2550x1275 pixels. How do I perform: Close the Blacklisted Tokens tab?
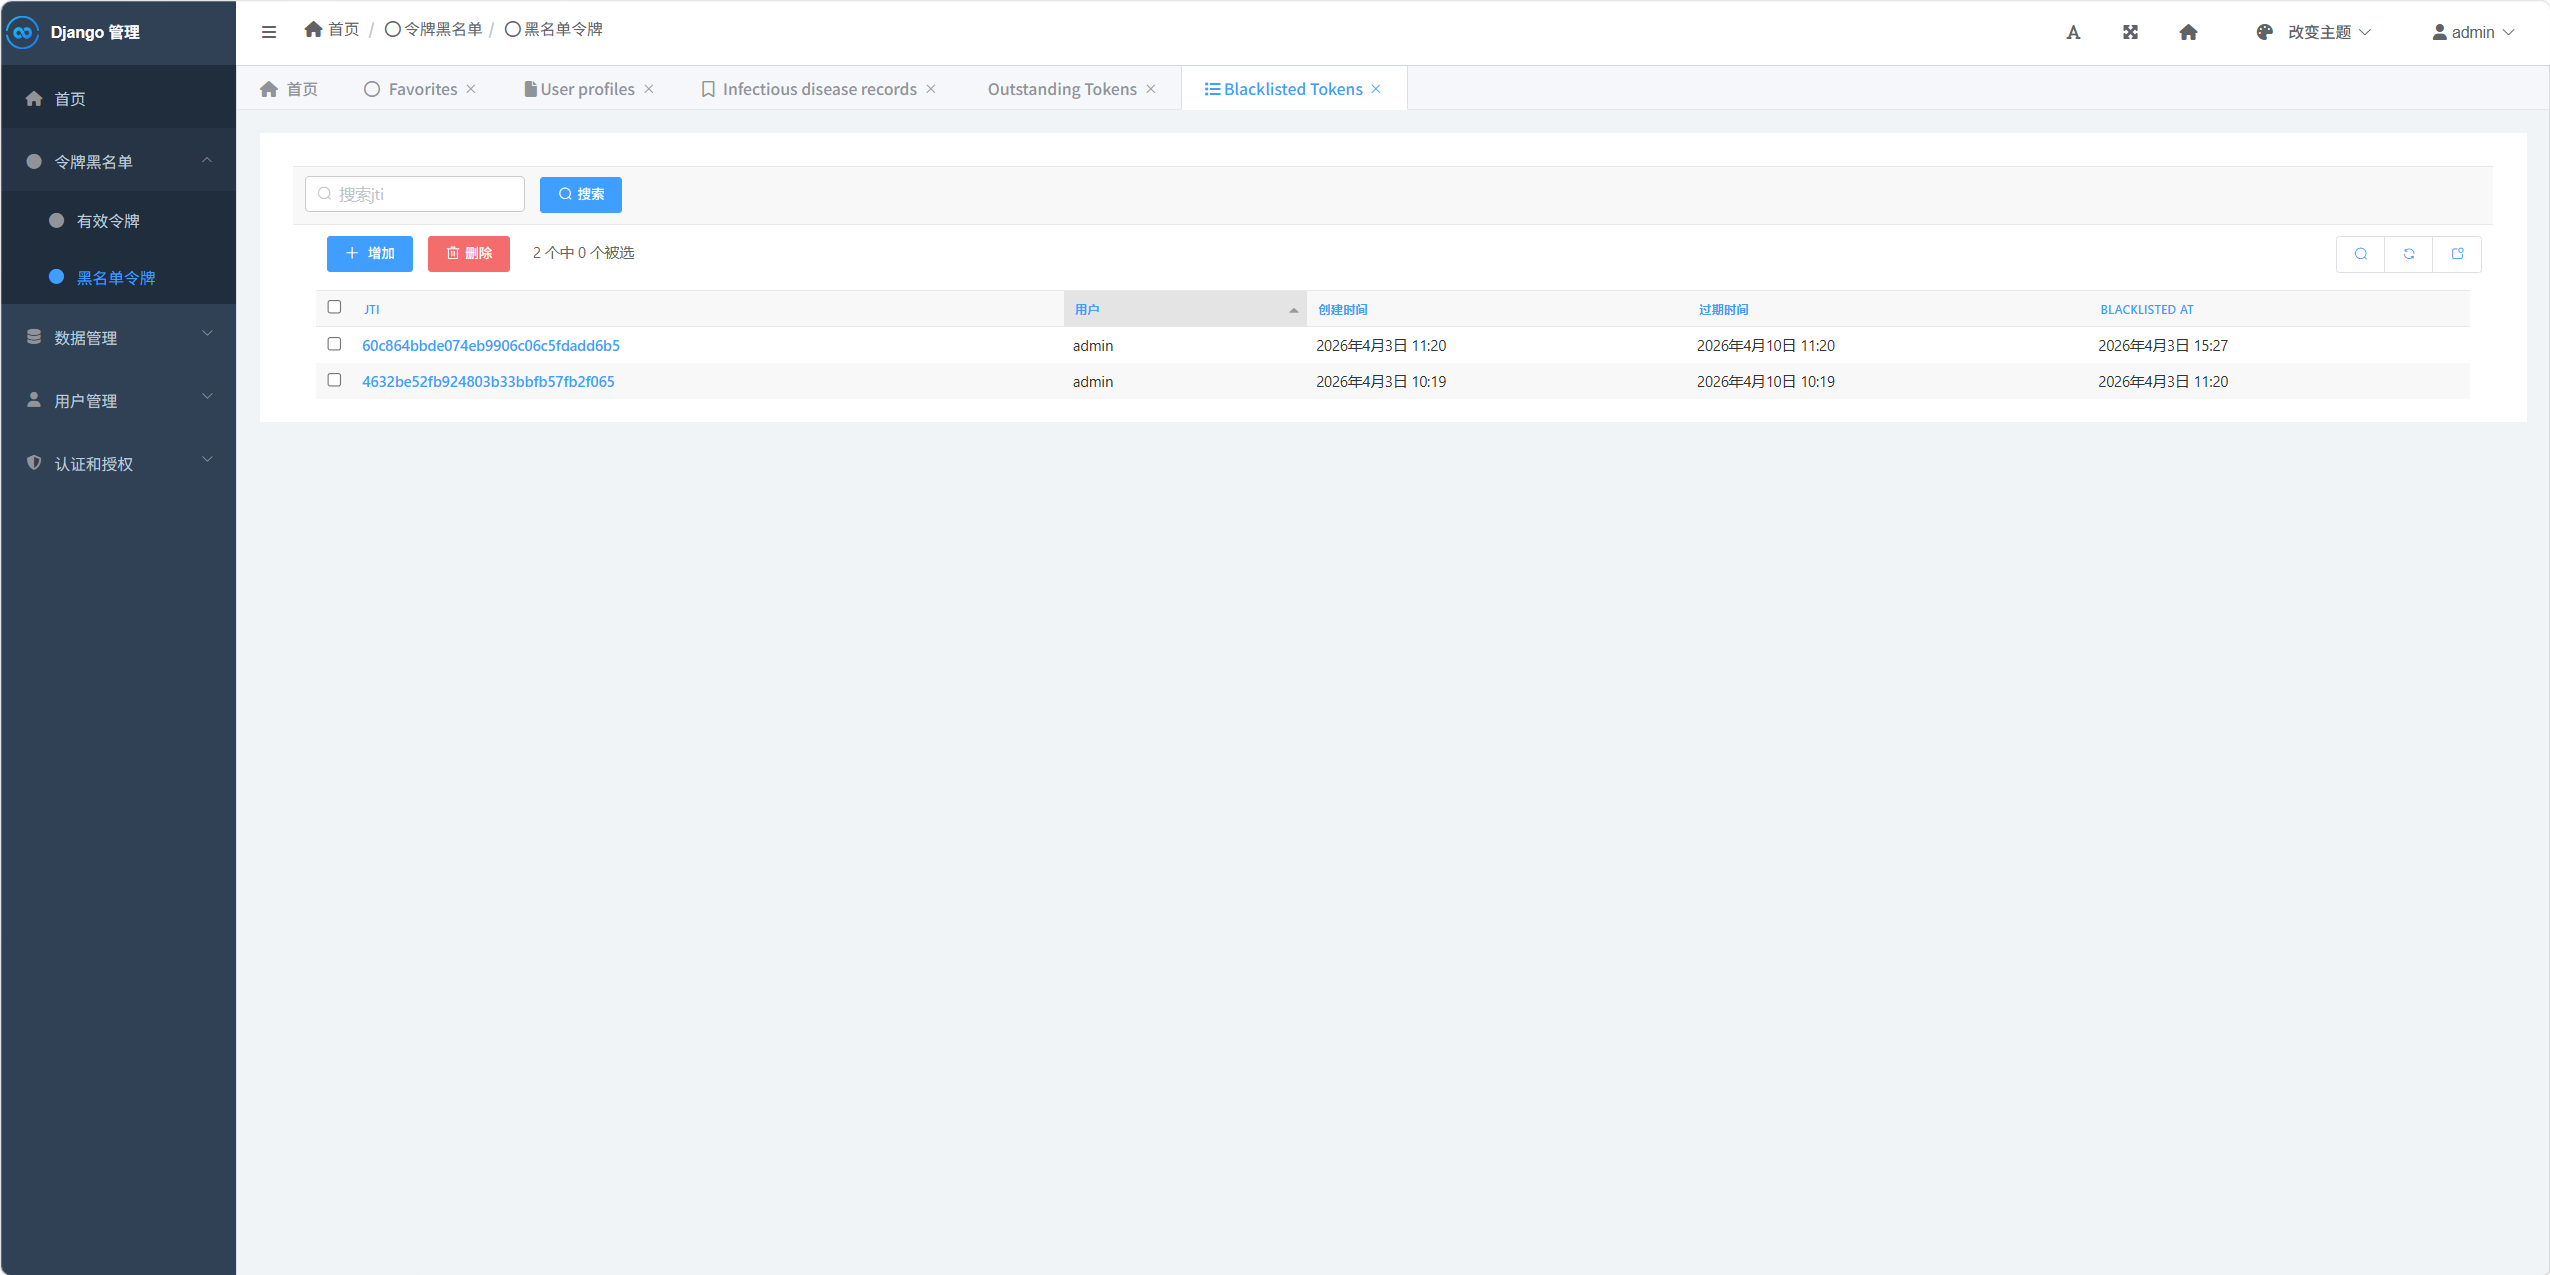1376,89
